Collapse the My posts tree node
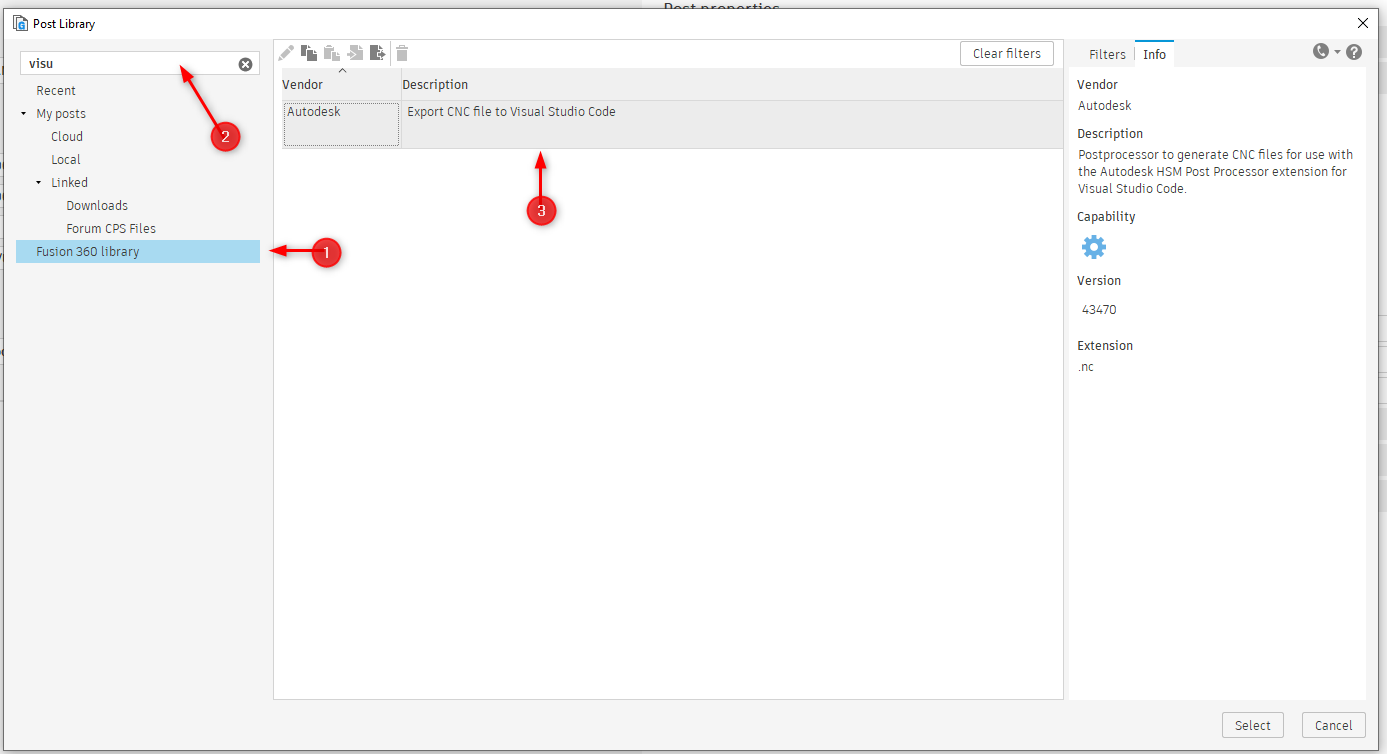1387x754 pixels. pyautogui.click(x=23, y=113)
